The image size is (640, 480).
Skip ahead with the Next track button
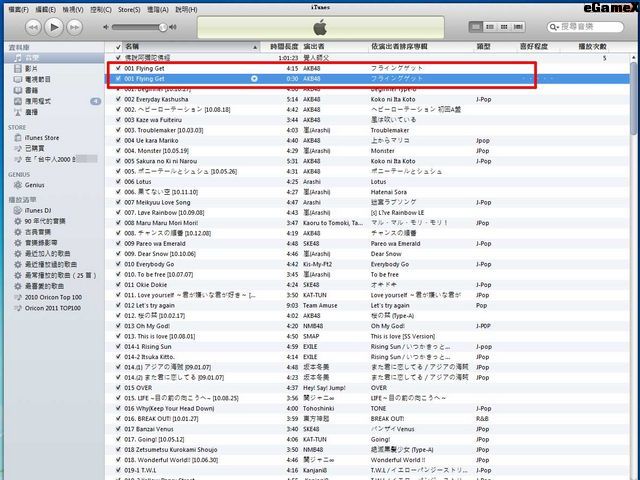pos(74,27)
